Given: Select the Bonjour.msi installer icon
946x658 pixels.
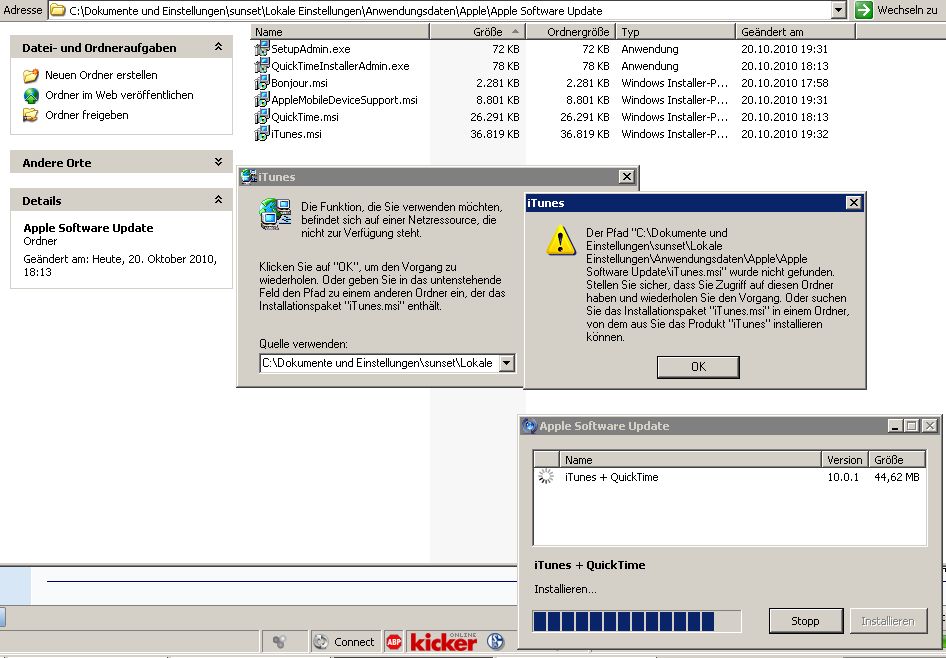Looking at the screenshot, I should coord(262,83).
